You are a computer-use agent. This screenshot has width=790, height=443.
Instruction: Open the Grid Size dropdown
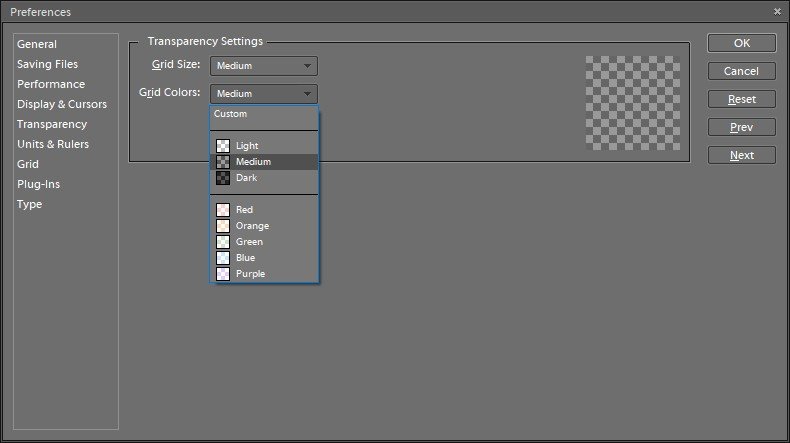coord(264,66)
